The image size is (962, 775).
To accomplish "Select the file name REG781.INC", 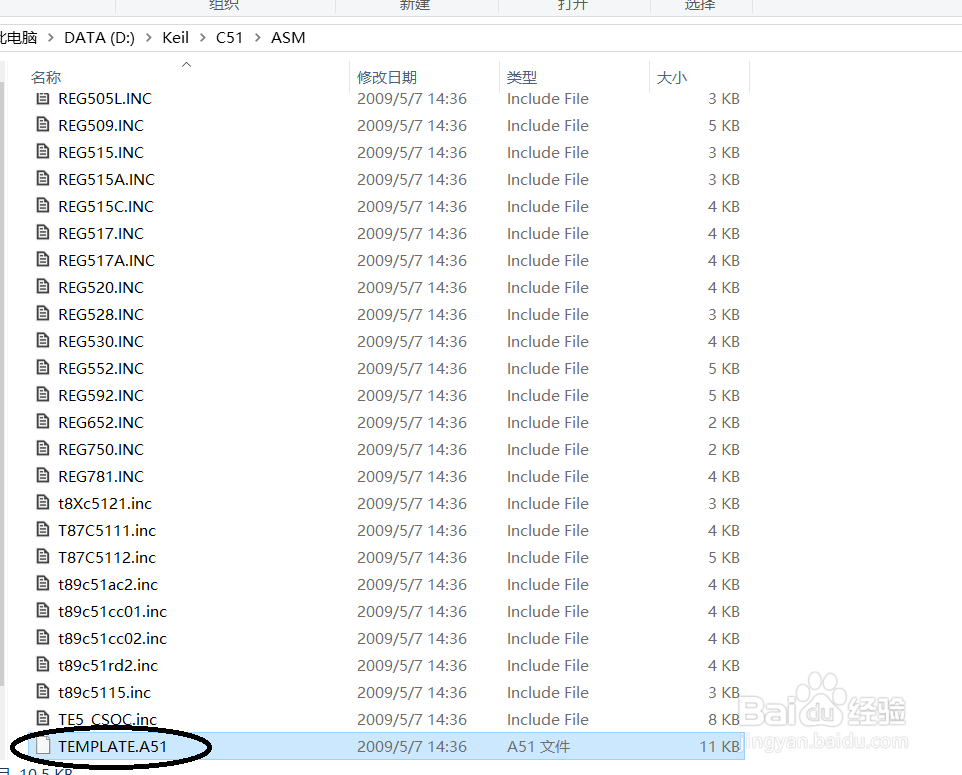I will 101,476.
